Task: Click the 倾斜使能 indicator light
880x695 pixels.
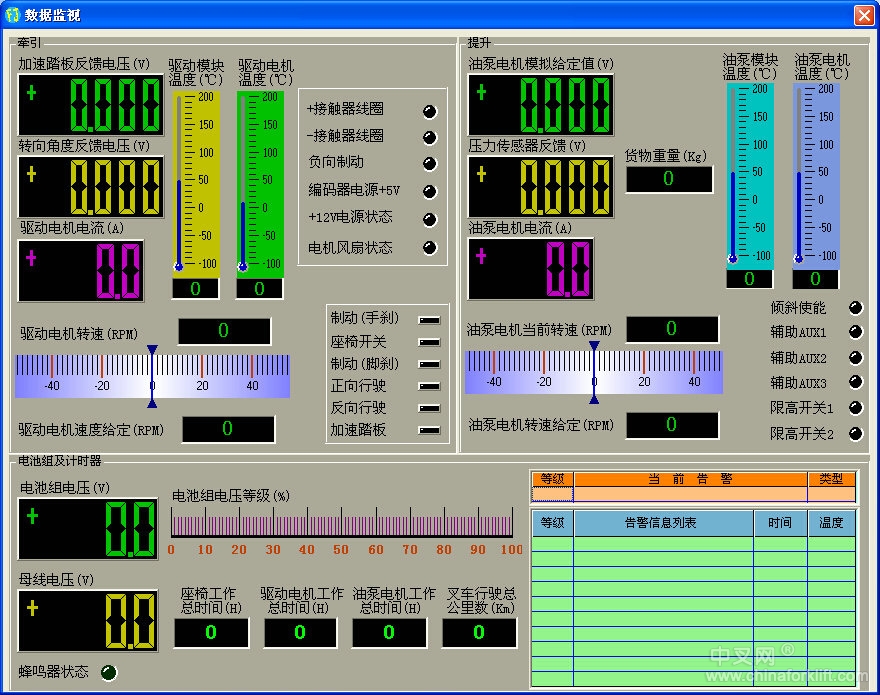Action: pos(856,308)
